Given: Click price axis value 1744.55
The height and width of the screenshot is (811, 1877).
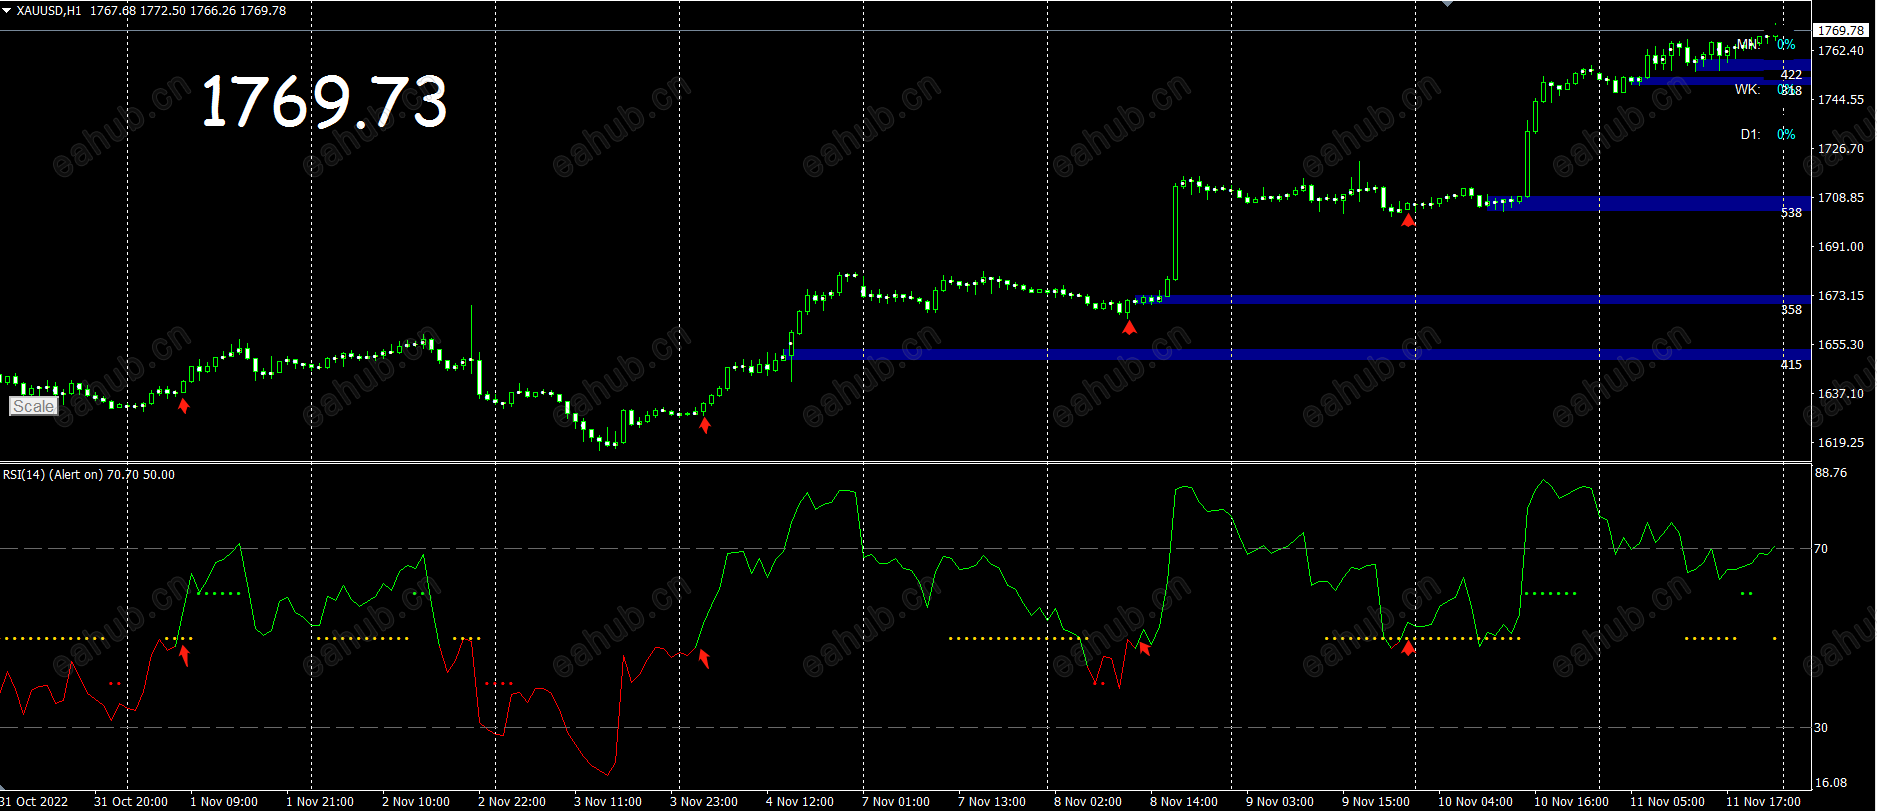Looking at the screenshot, I should [x=1841, y=99].
